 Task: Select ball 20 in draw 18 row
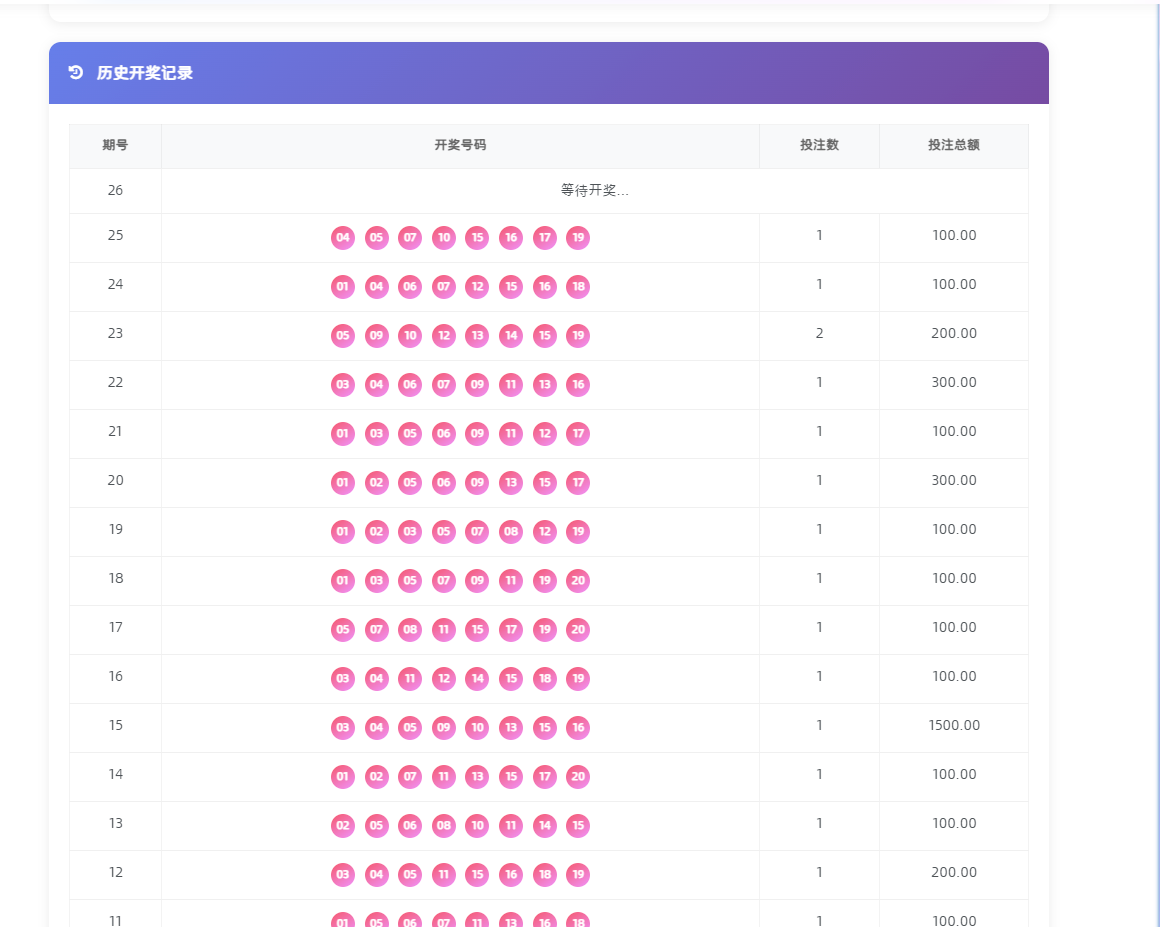pyautogui.click(x=577, y=581)
